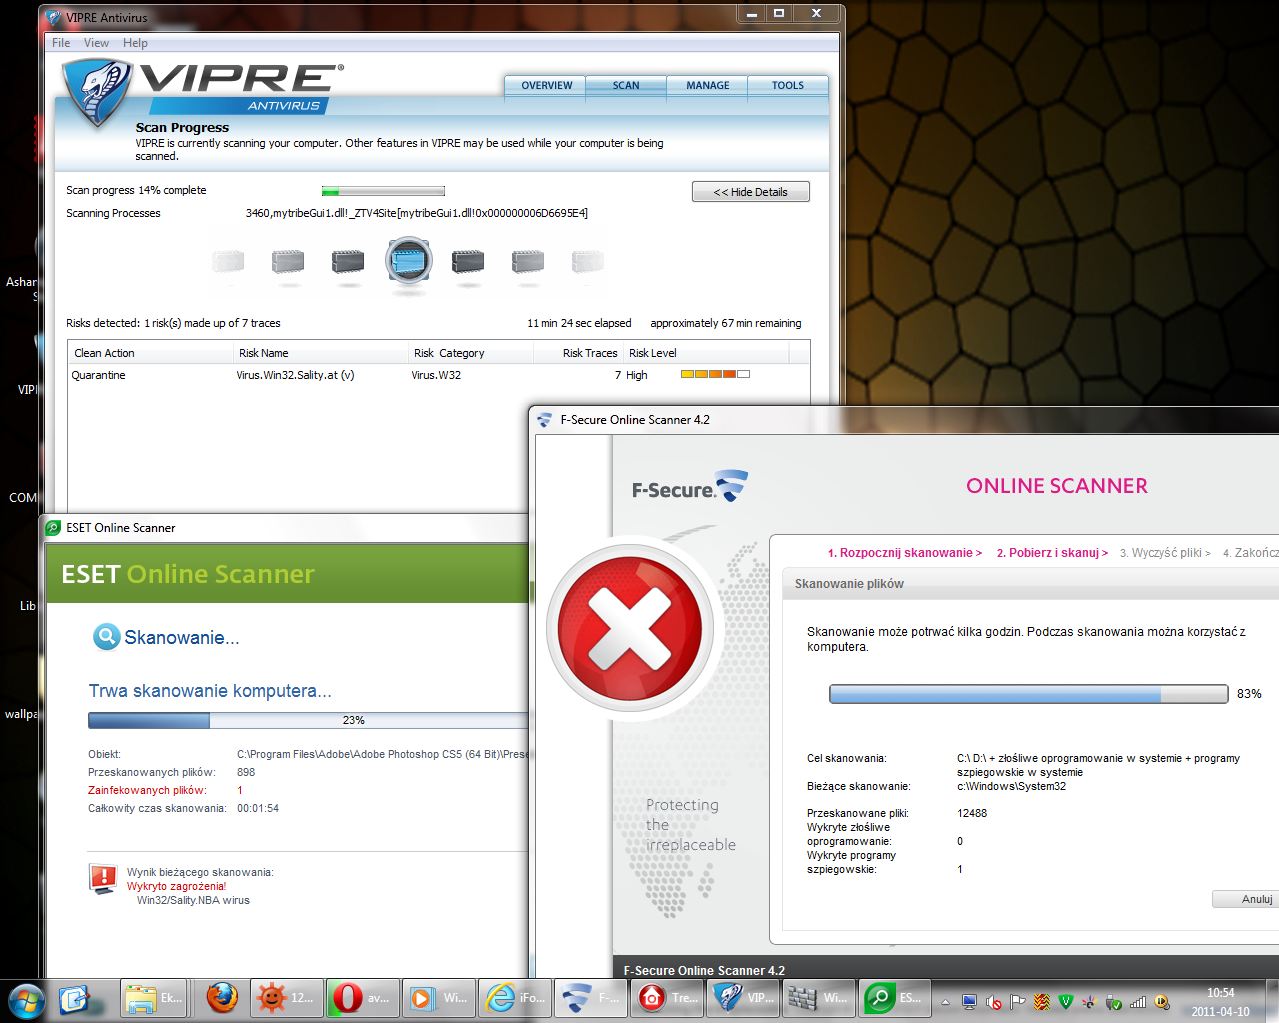
Task: Click step '1. Rozpocznij skanowanie' in F-Secure
Action: click(904, 553)
